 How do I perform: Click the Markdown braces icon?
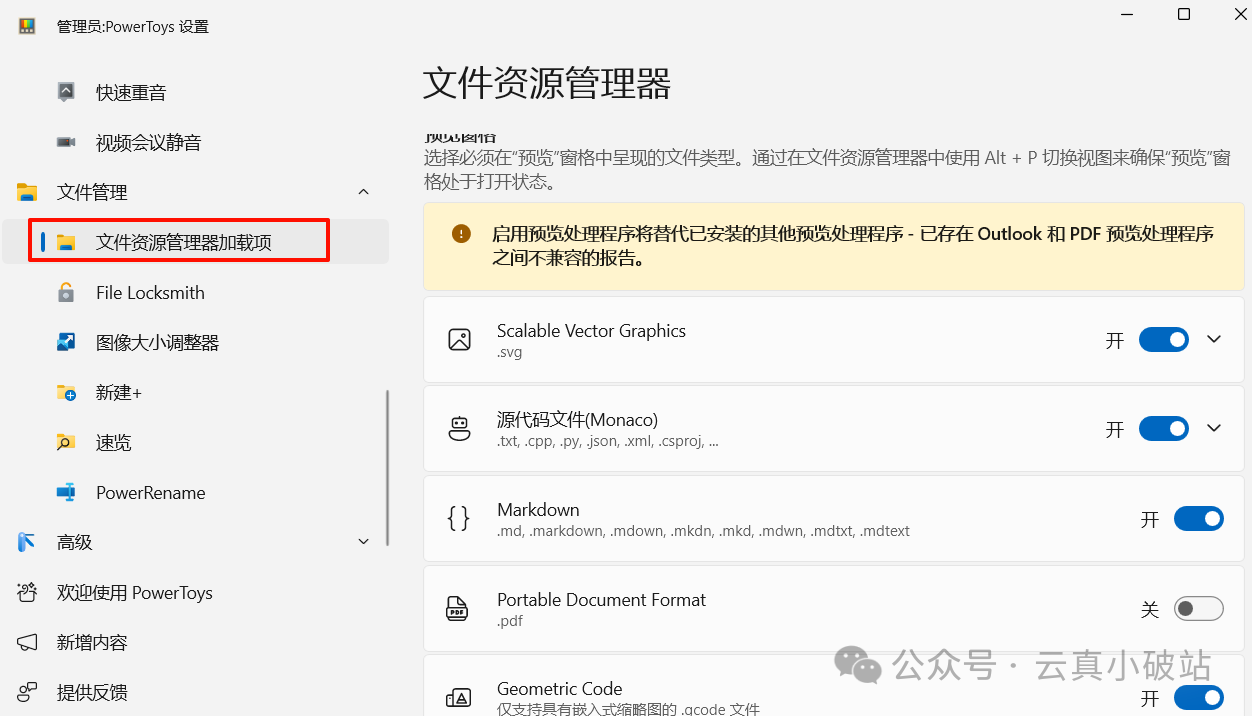[459, 518]
